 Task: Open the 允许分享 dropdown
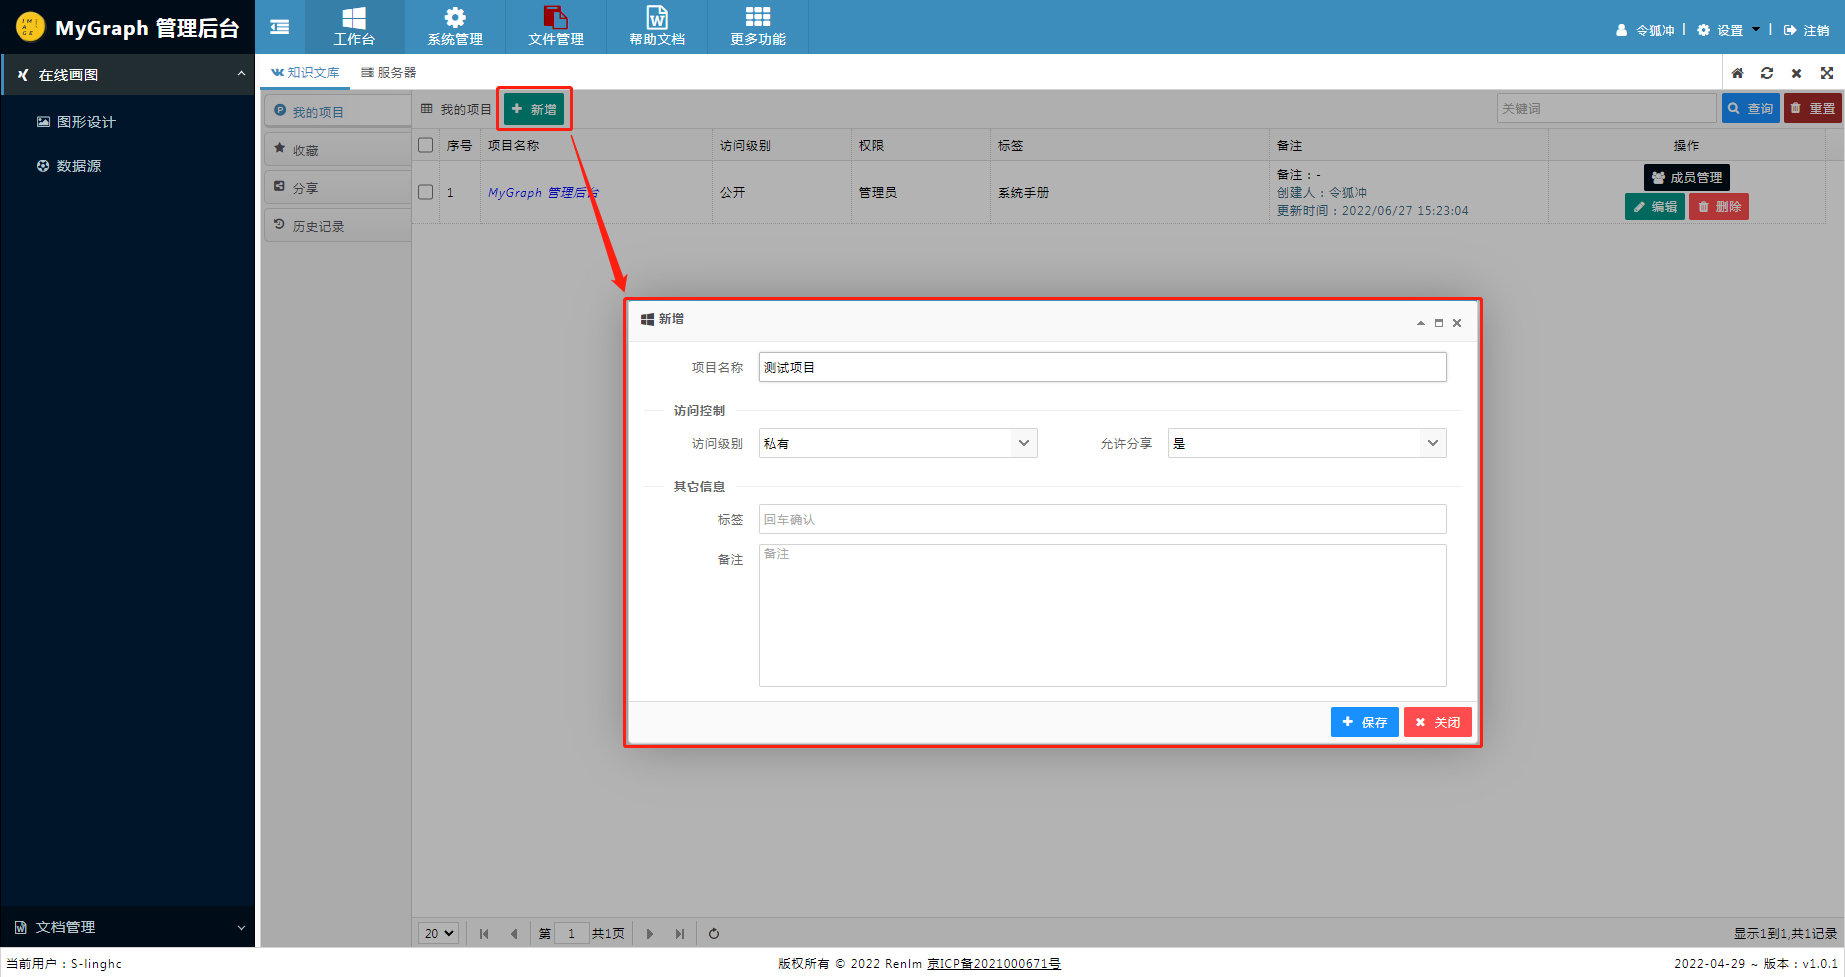pyautogui.click(x=1306, y=443)
